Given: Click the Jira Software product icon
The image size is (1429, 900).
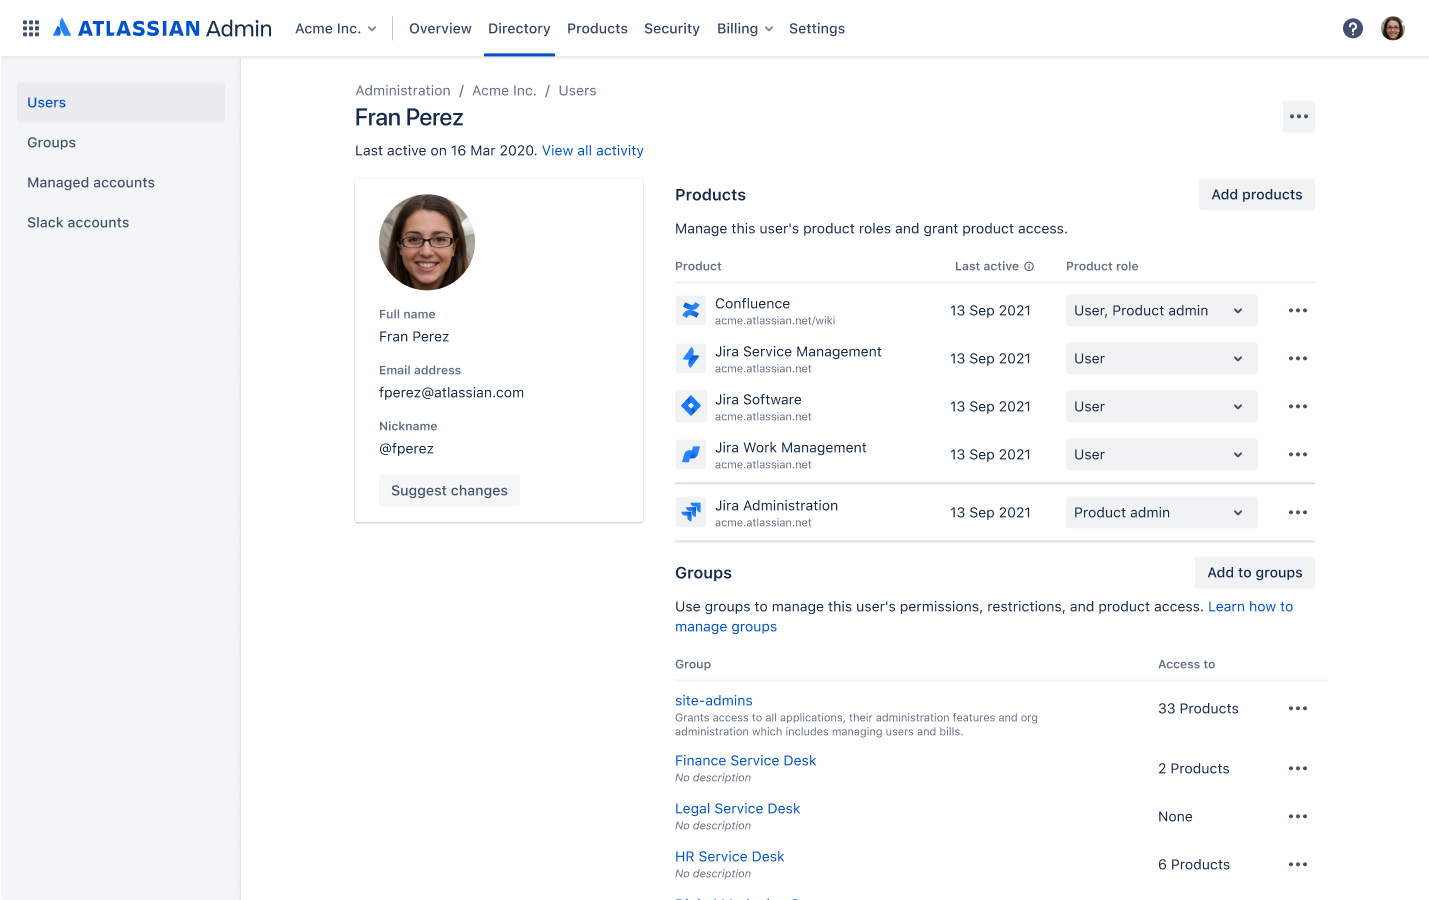Looking at the screenshot, I should [x=691, y=406].
